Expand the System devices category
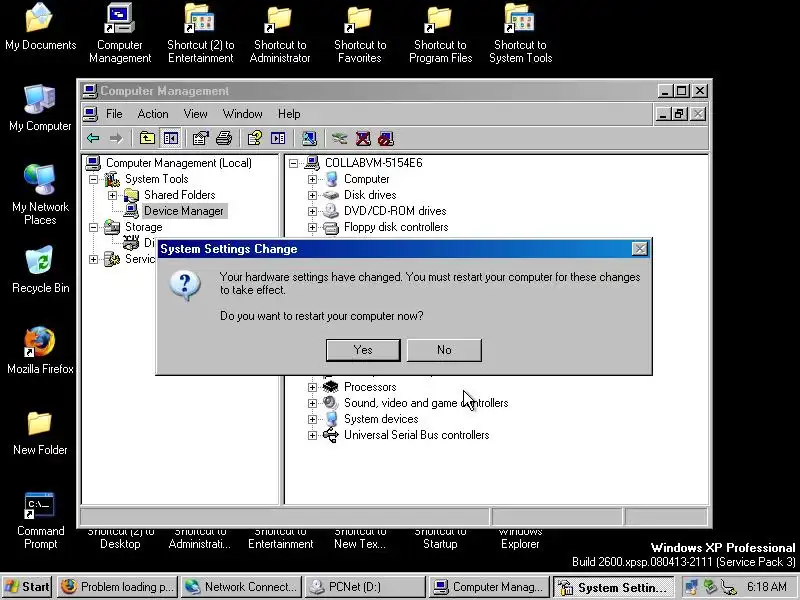The width and height of the screenshot is (800, 600). coord(312,419)
